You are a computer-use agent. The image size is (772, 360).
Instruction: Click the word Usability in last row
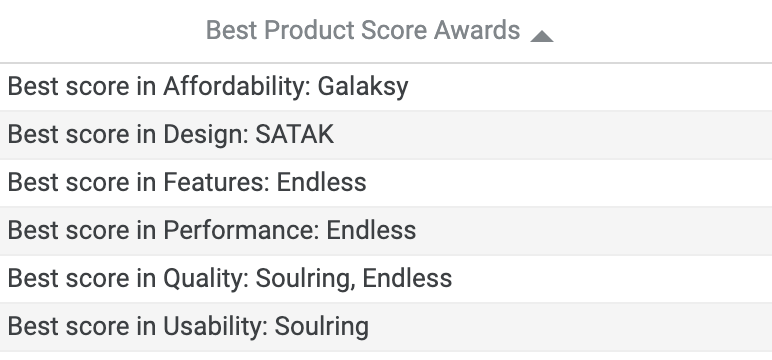click(x=216, y=327)
